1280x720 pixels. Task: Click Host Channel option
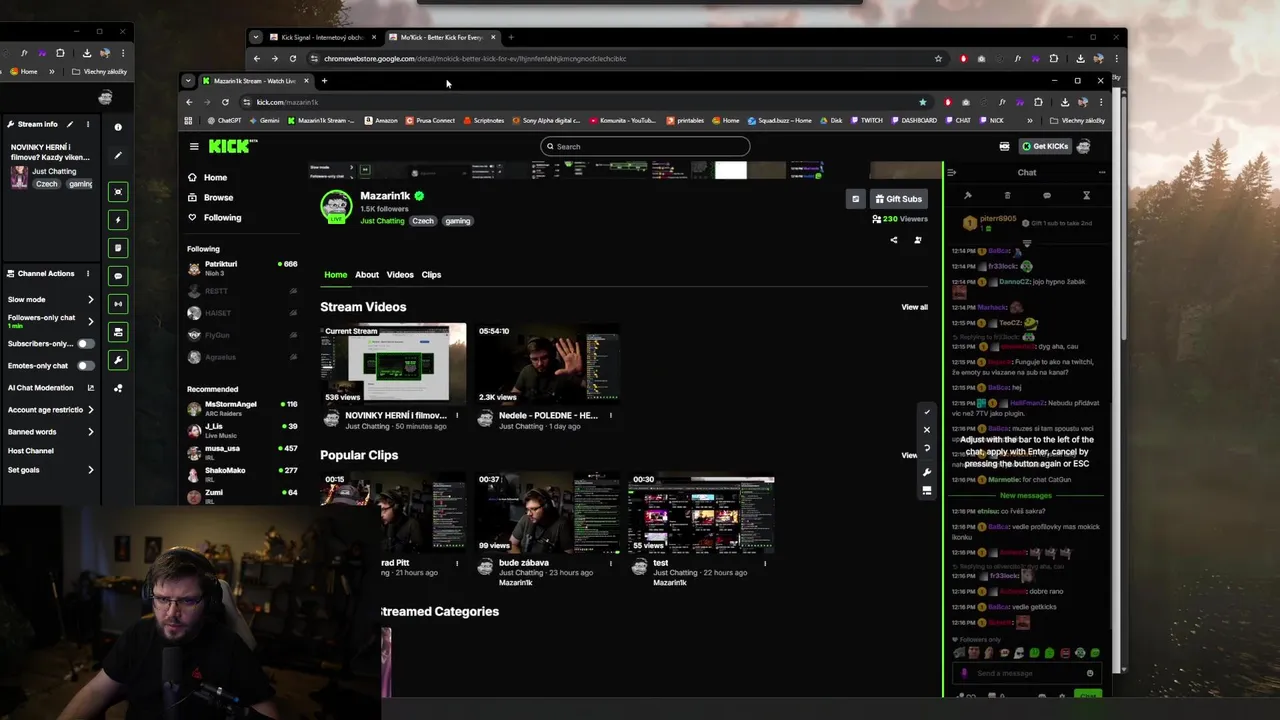(31, 451)
